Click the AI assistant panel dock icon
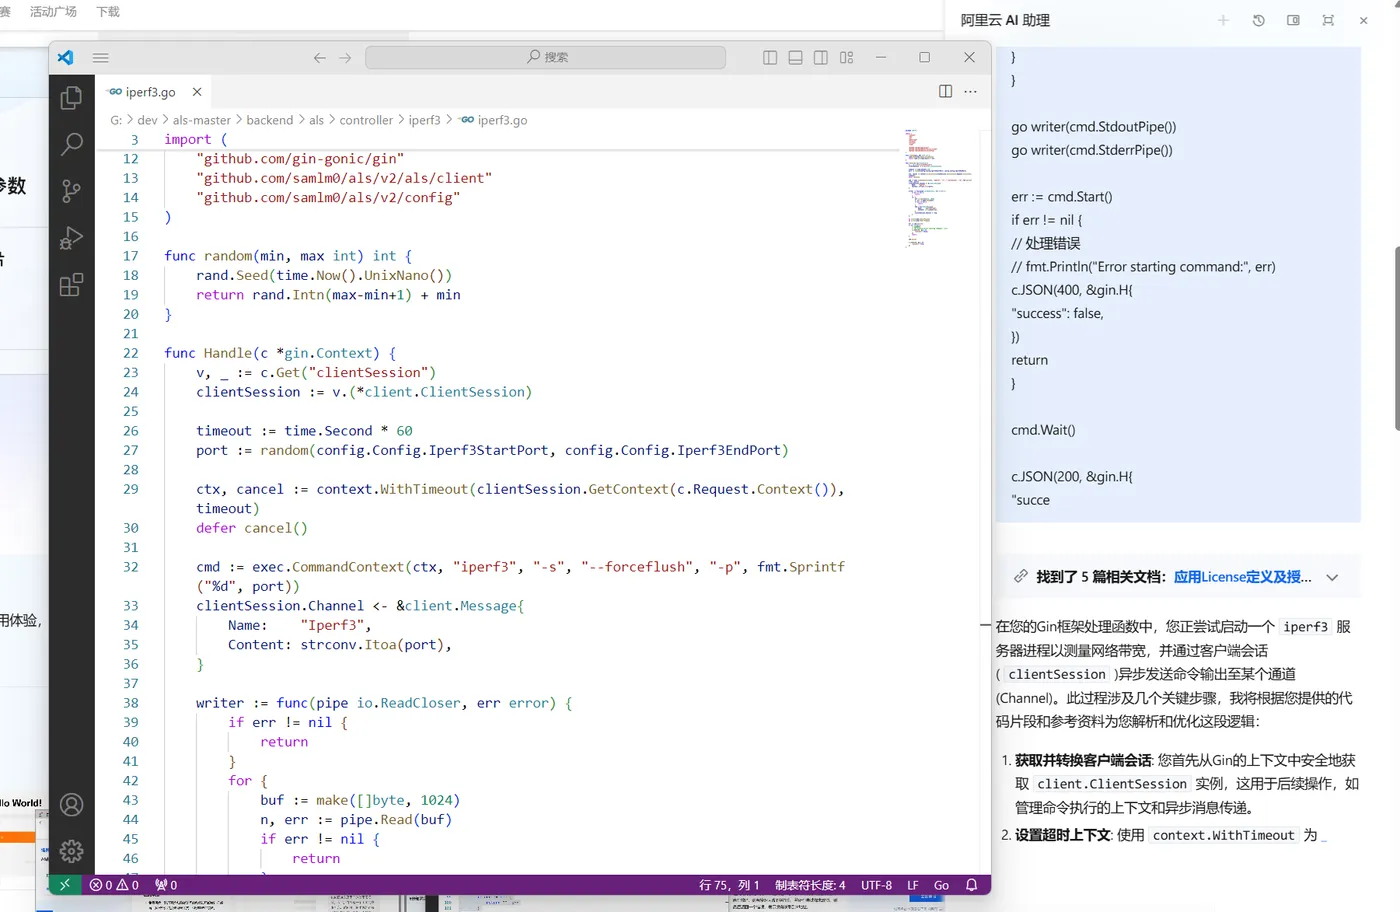Image resolution: width=1400 pixels, height=912 pixels. click(1293, 20)
